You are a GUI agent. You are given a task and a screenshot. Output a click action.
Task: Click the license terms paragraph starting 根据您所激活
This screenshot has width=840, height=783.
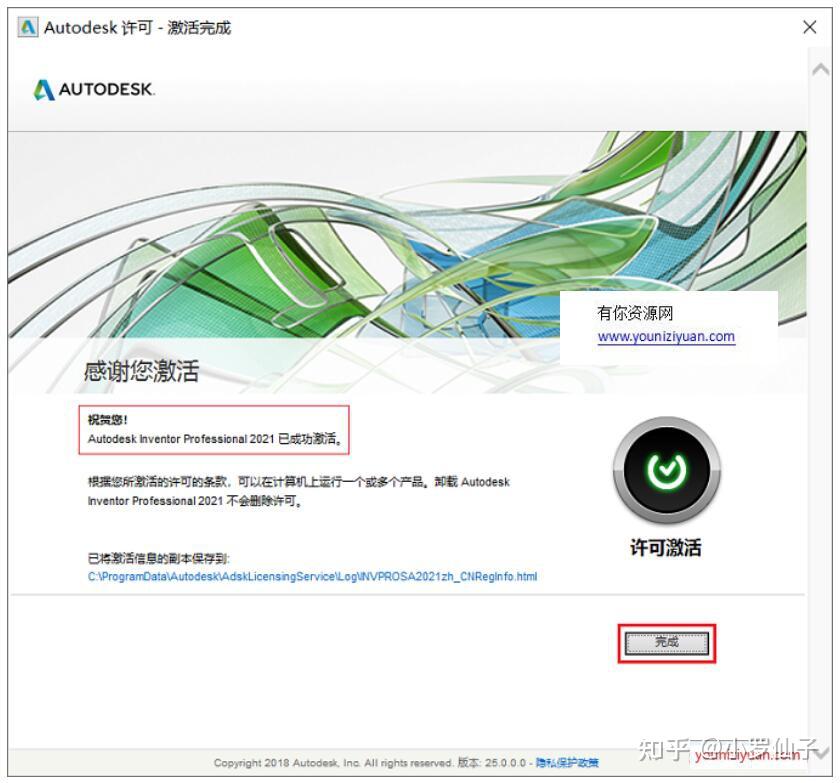[298, 492]
